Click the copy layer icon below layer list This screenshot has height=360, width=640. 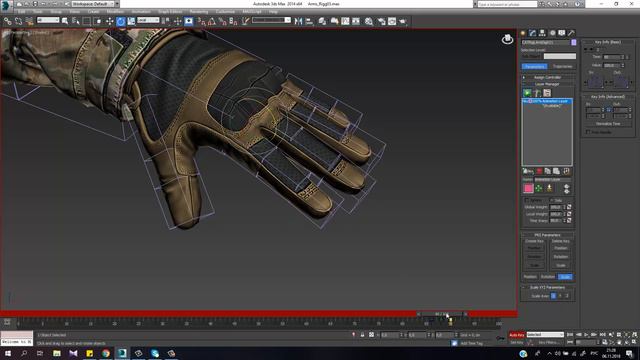tap(547, 171)
